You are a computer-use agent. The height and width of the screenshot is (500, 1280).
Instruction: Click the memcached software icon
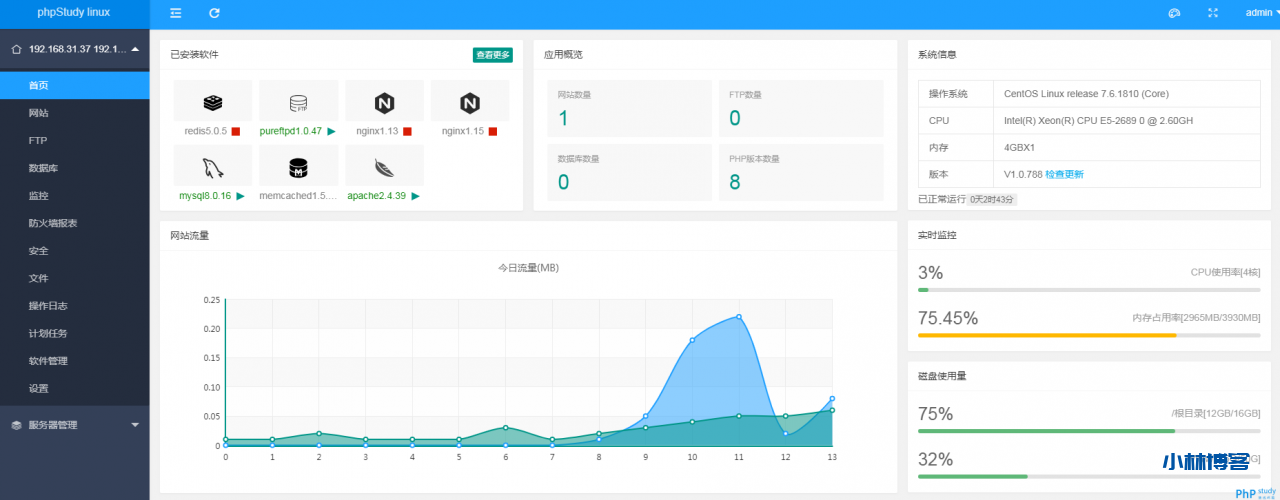point(298,166)
